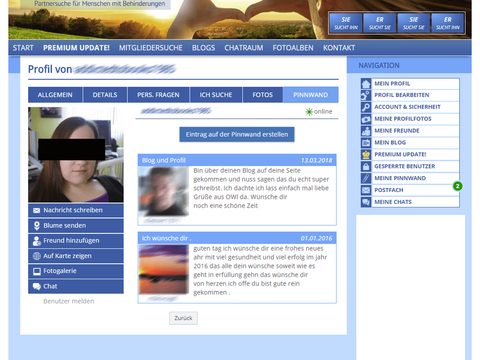Select the Ich suche tab
480x360 pixels.
[x=216, y=95]
